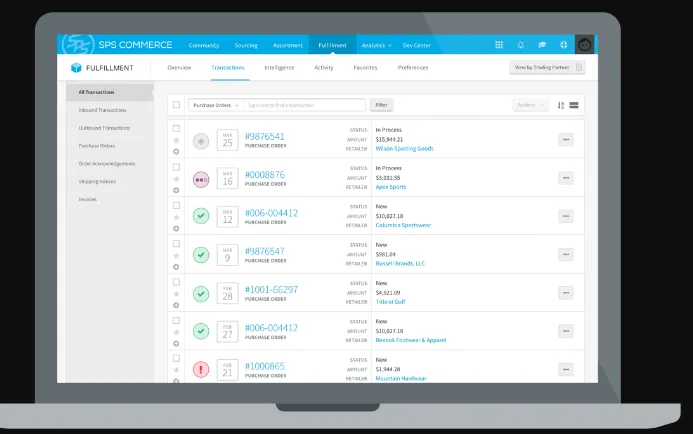Open the more options menu for #0008876

coord(566,178)
